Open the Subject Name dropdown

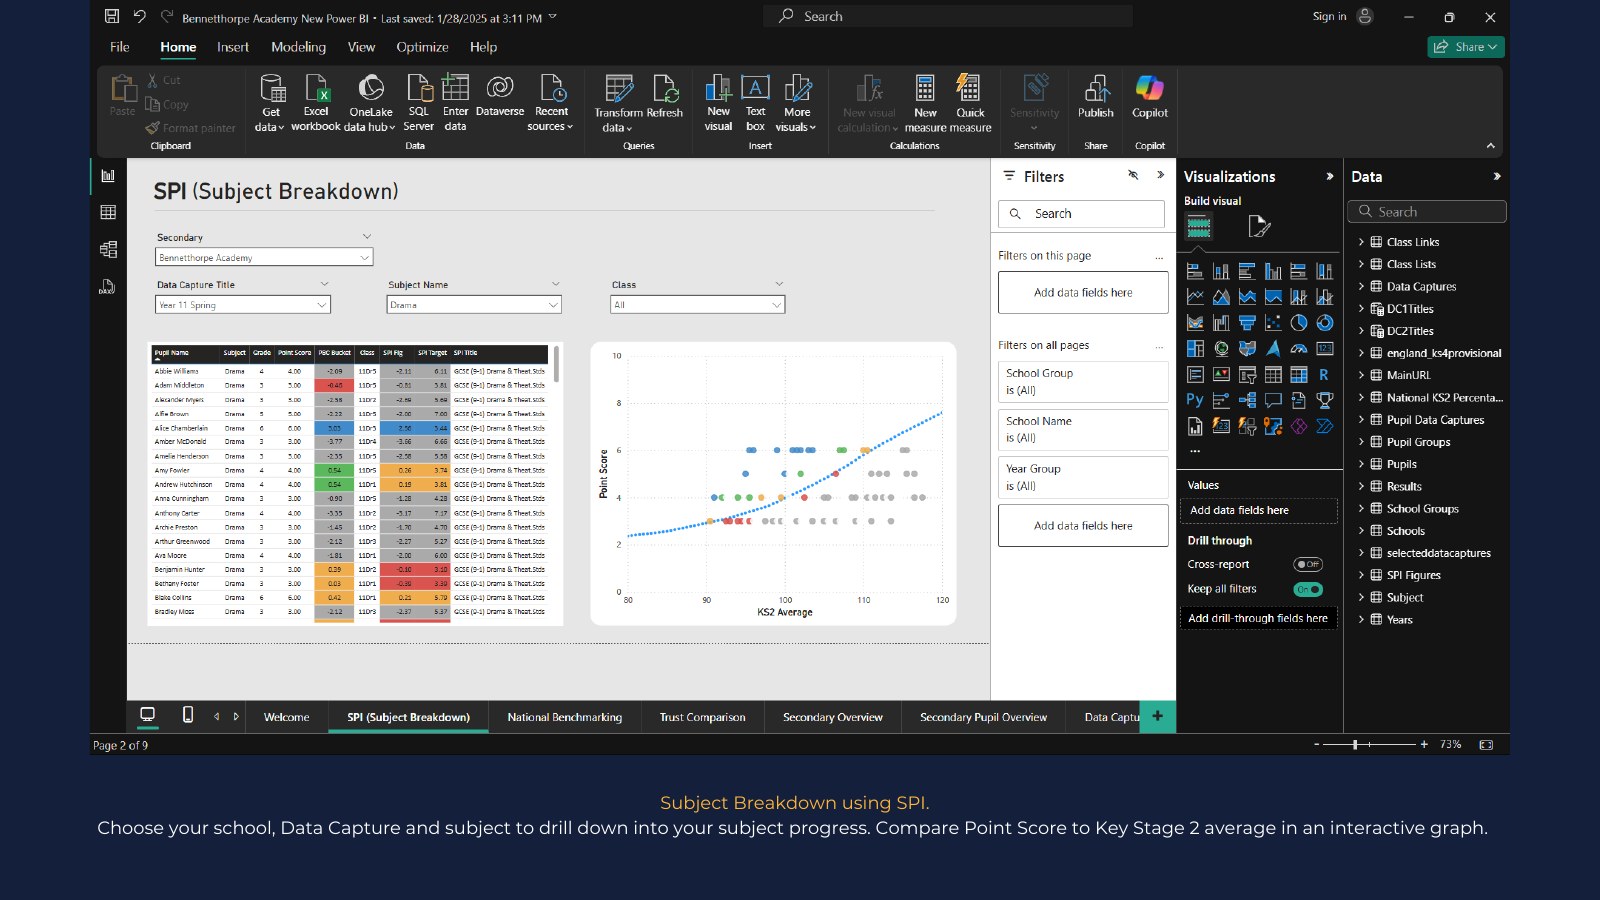[474, 305]
